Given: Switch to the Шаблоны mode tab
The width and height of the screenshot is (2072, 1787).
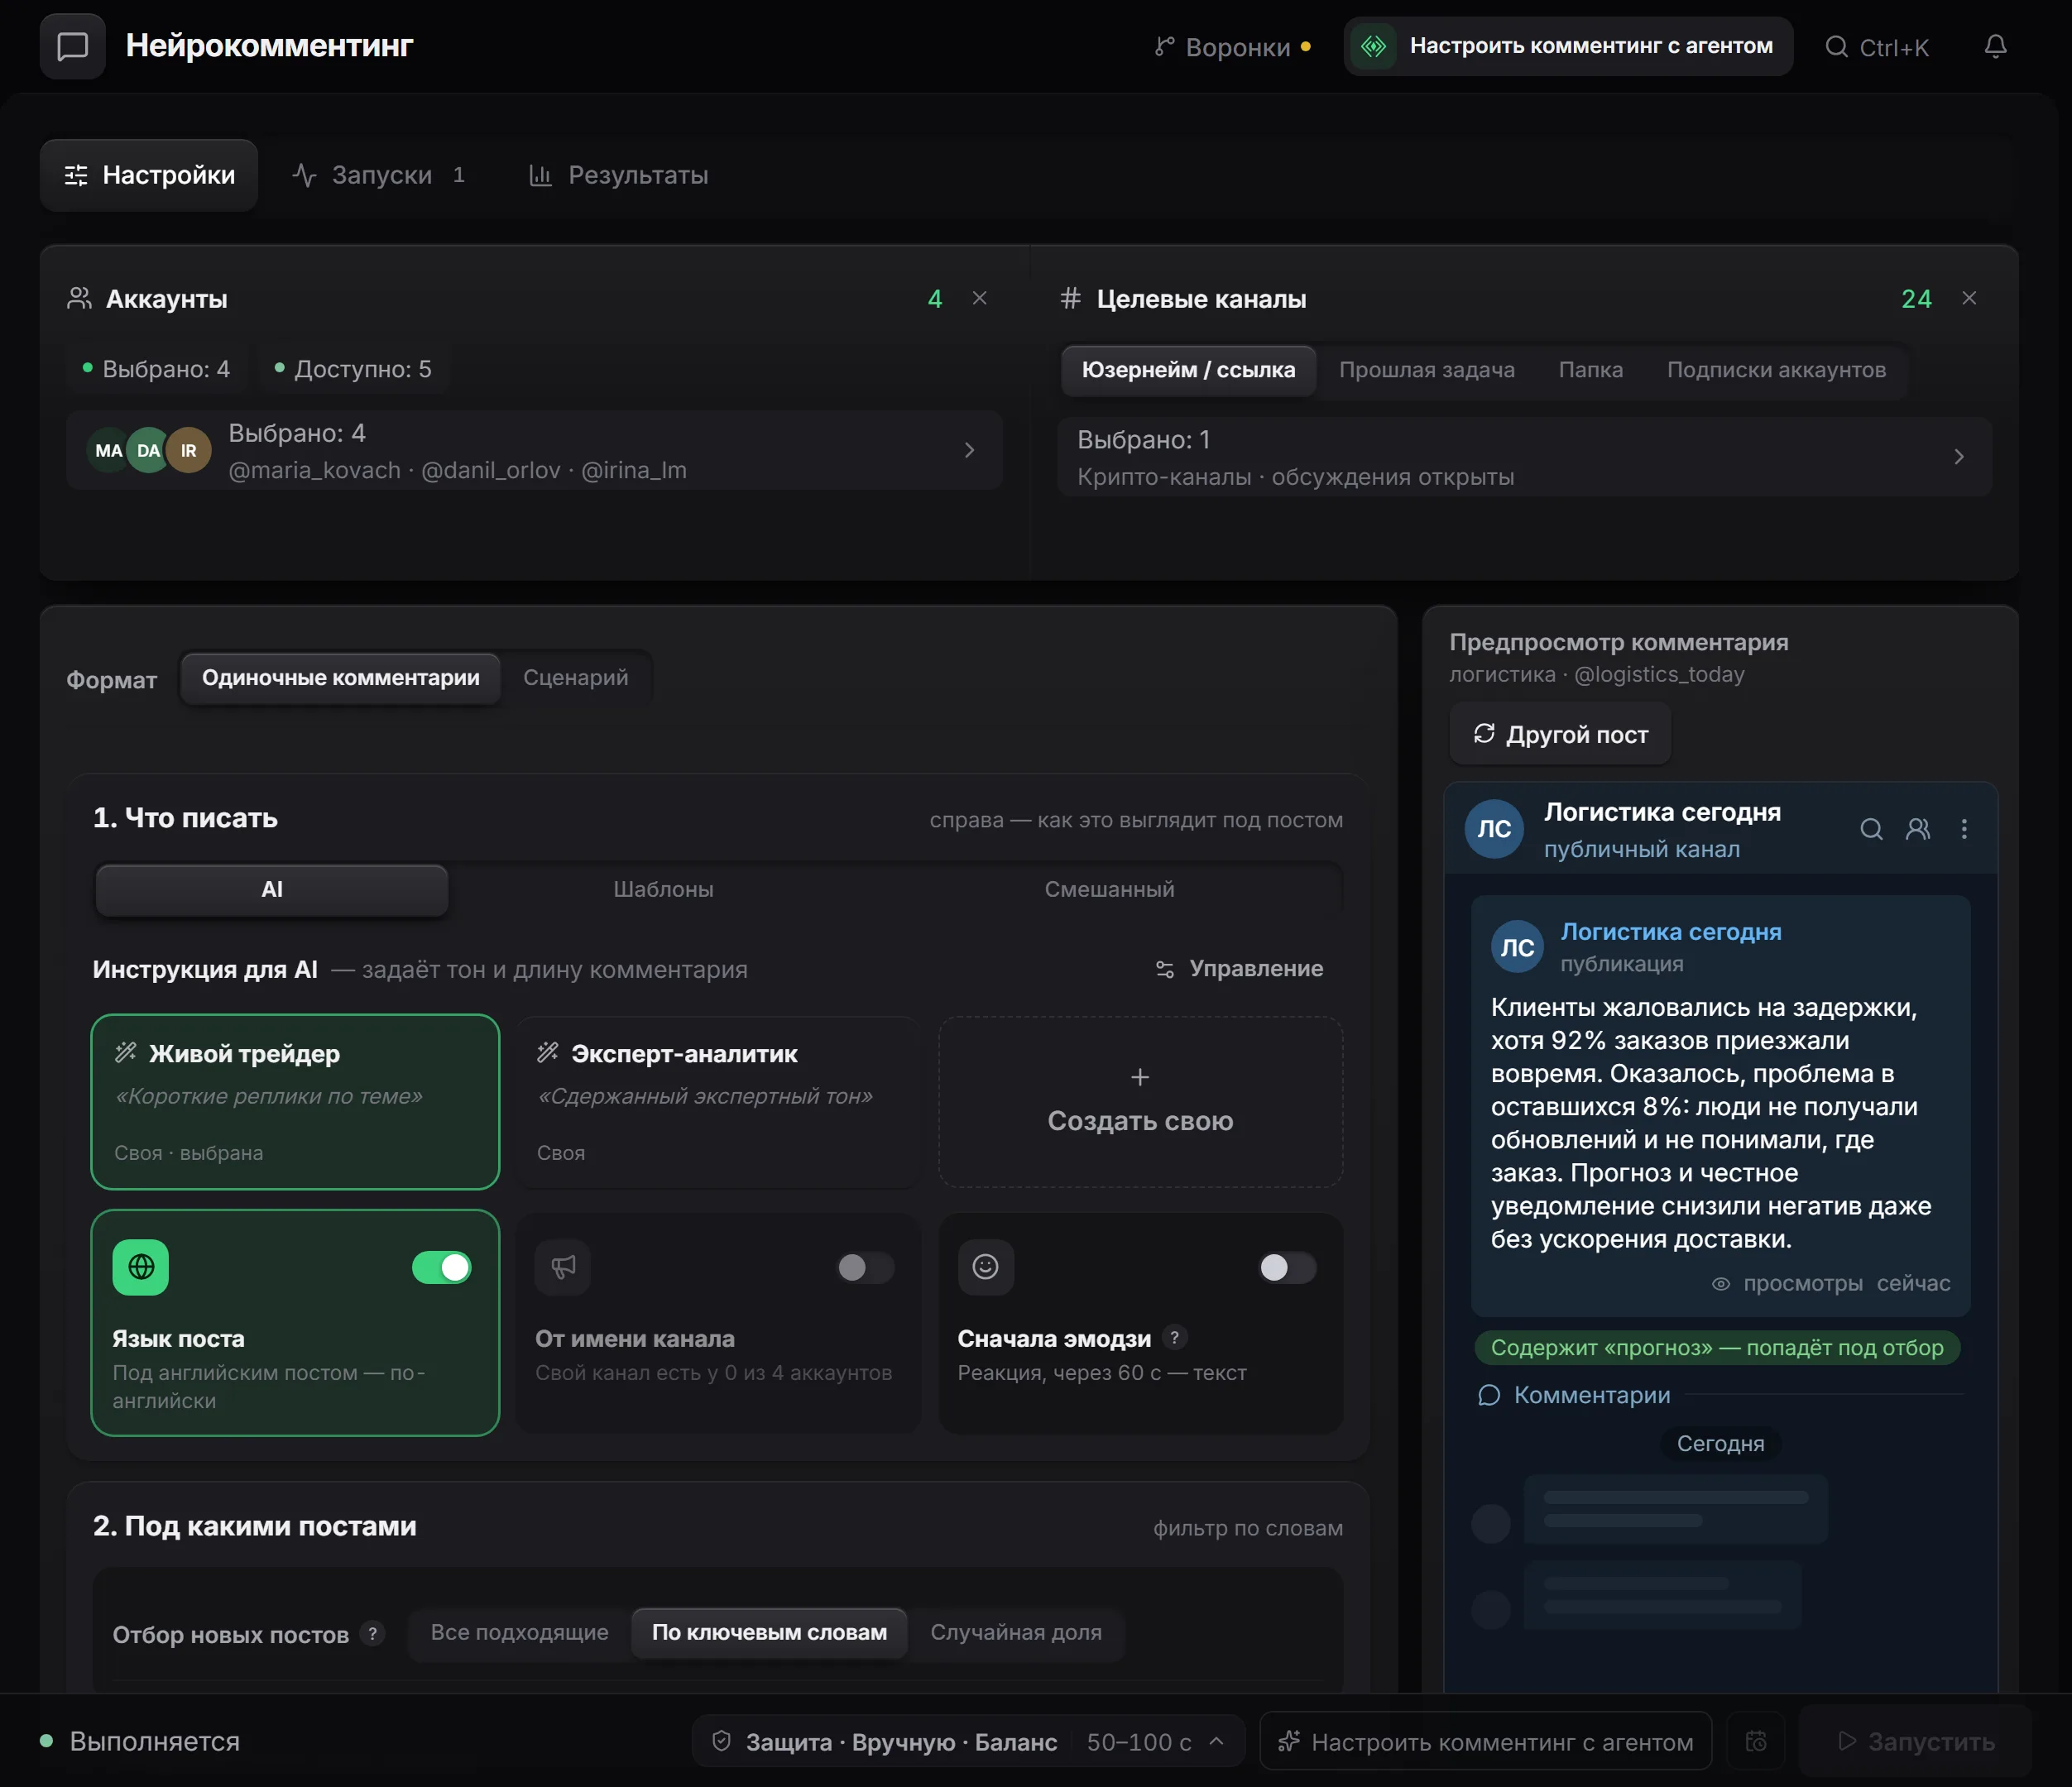Looking at the screenshot, I should point(663,889).
